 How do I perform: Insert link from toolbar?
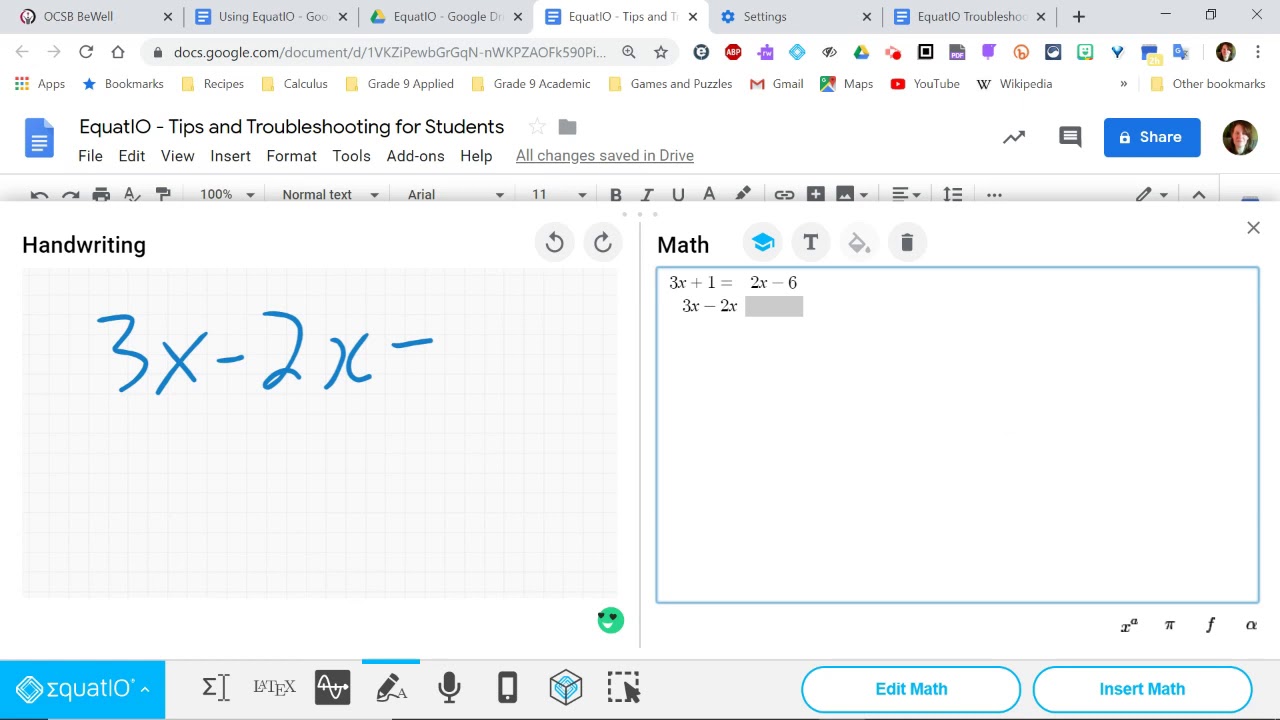[784, 194]
